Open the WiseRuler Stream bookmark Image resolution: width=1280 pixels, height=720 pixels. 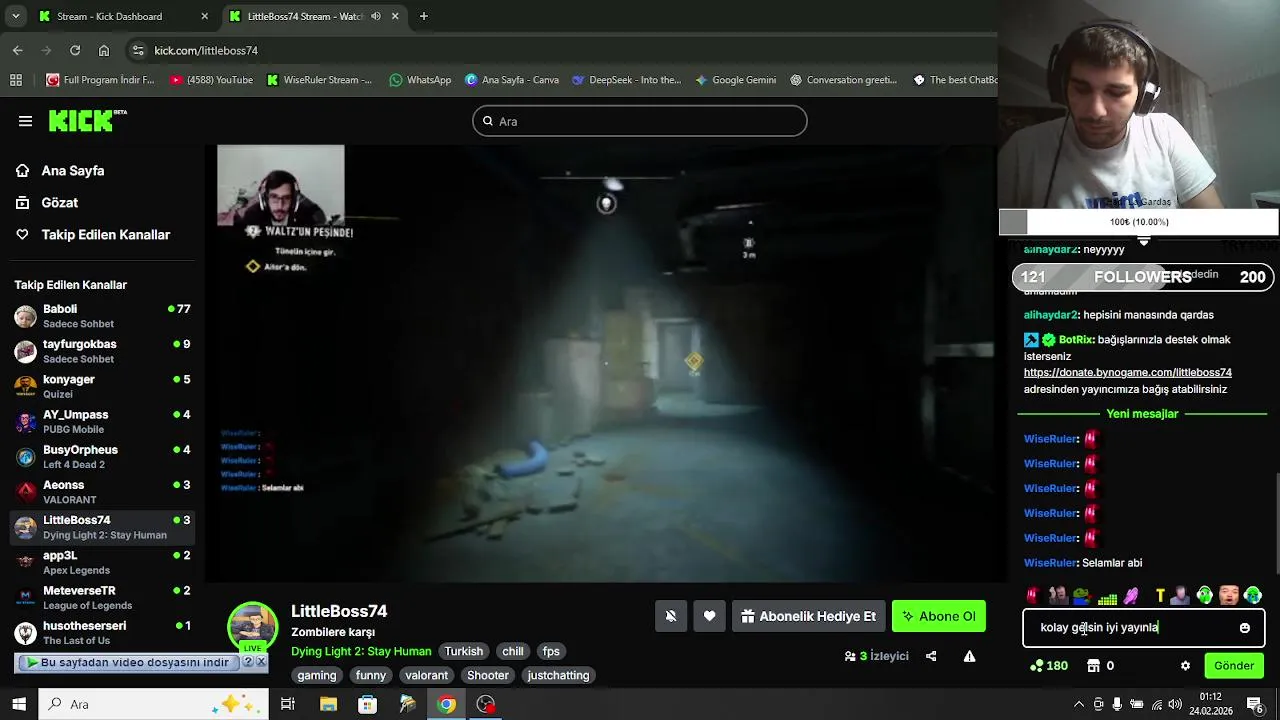[x=319, y=80]
